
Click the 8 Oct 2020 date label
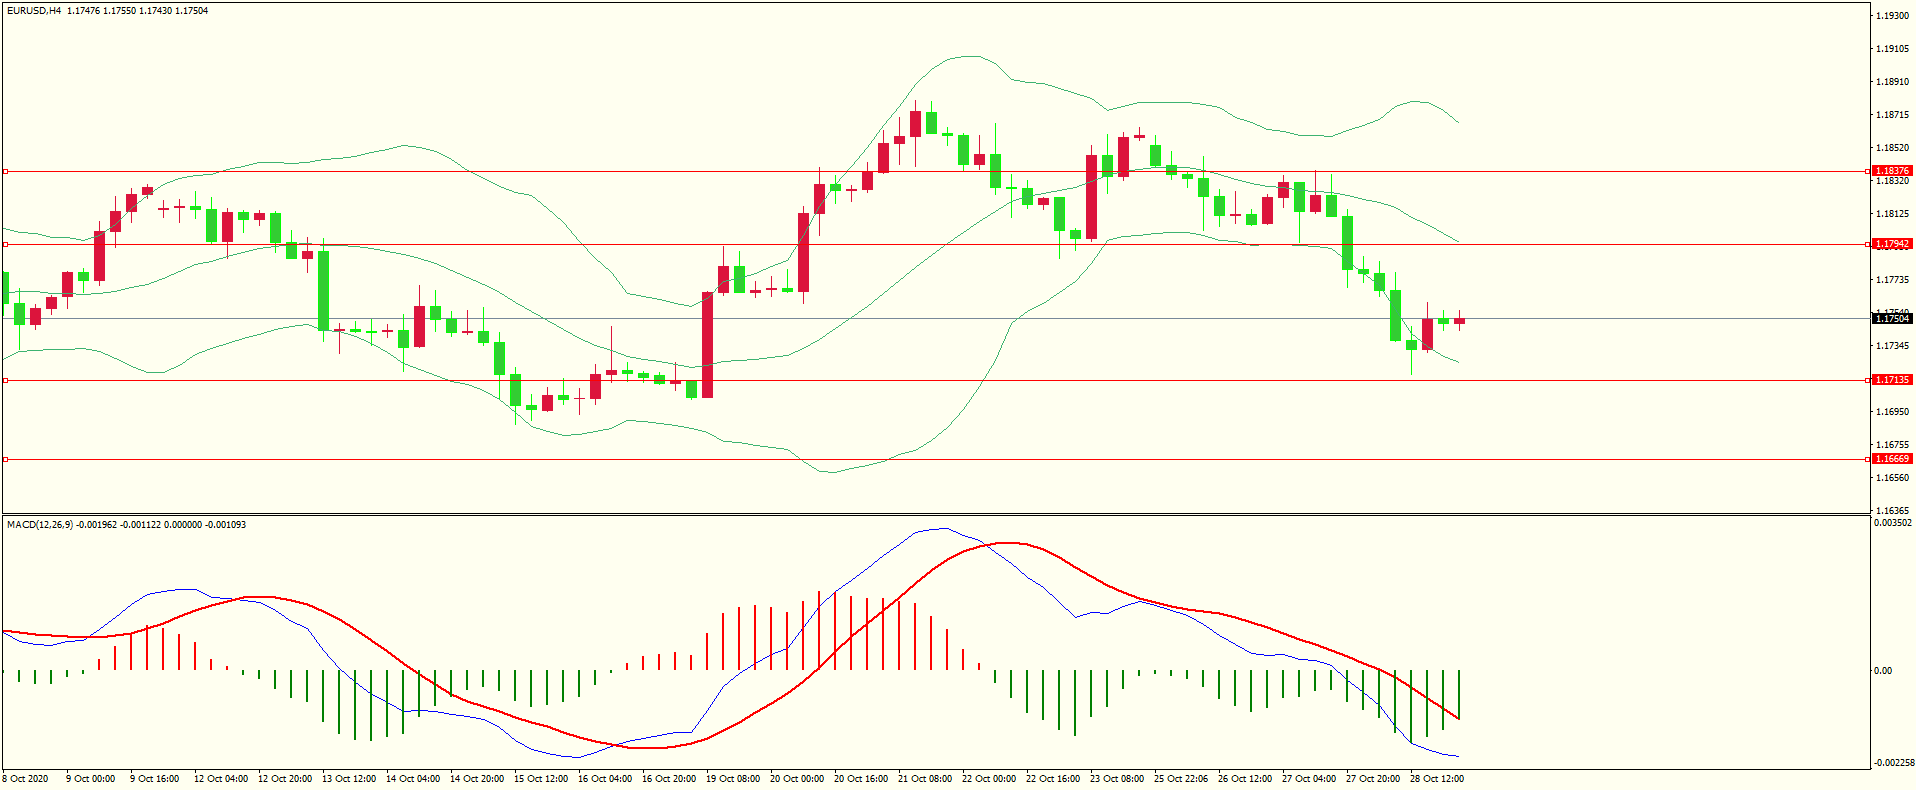[25, 779]
